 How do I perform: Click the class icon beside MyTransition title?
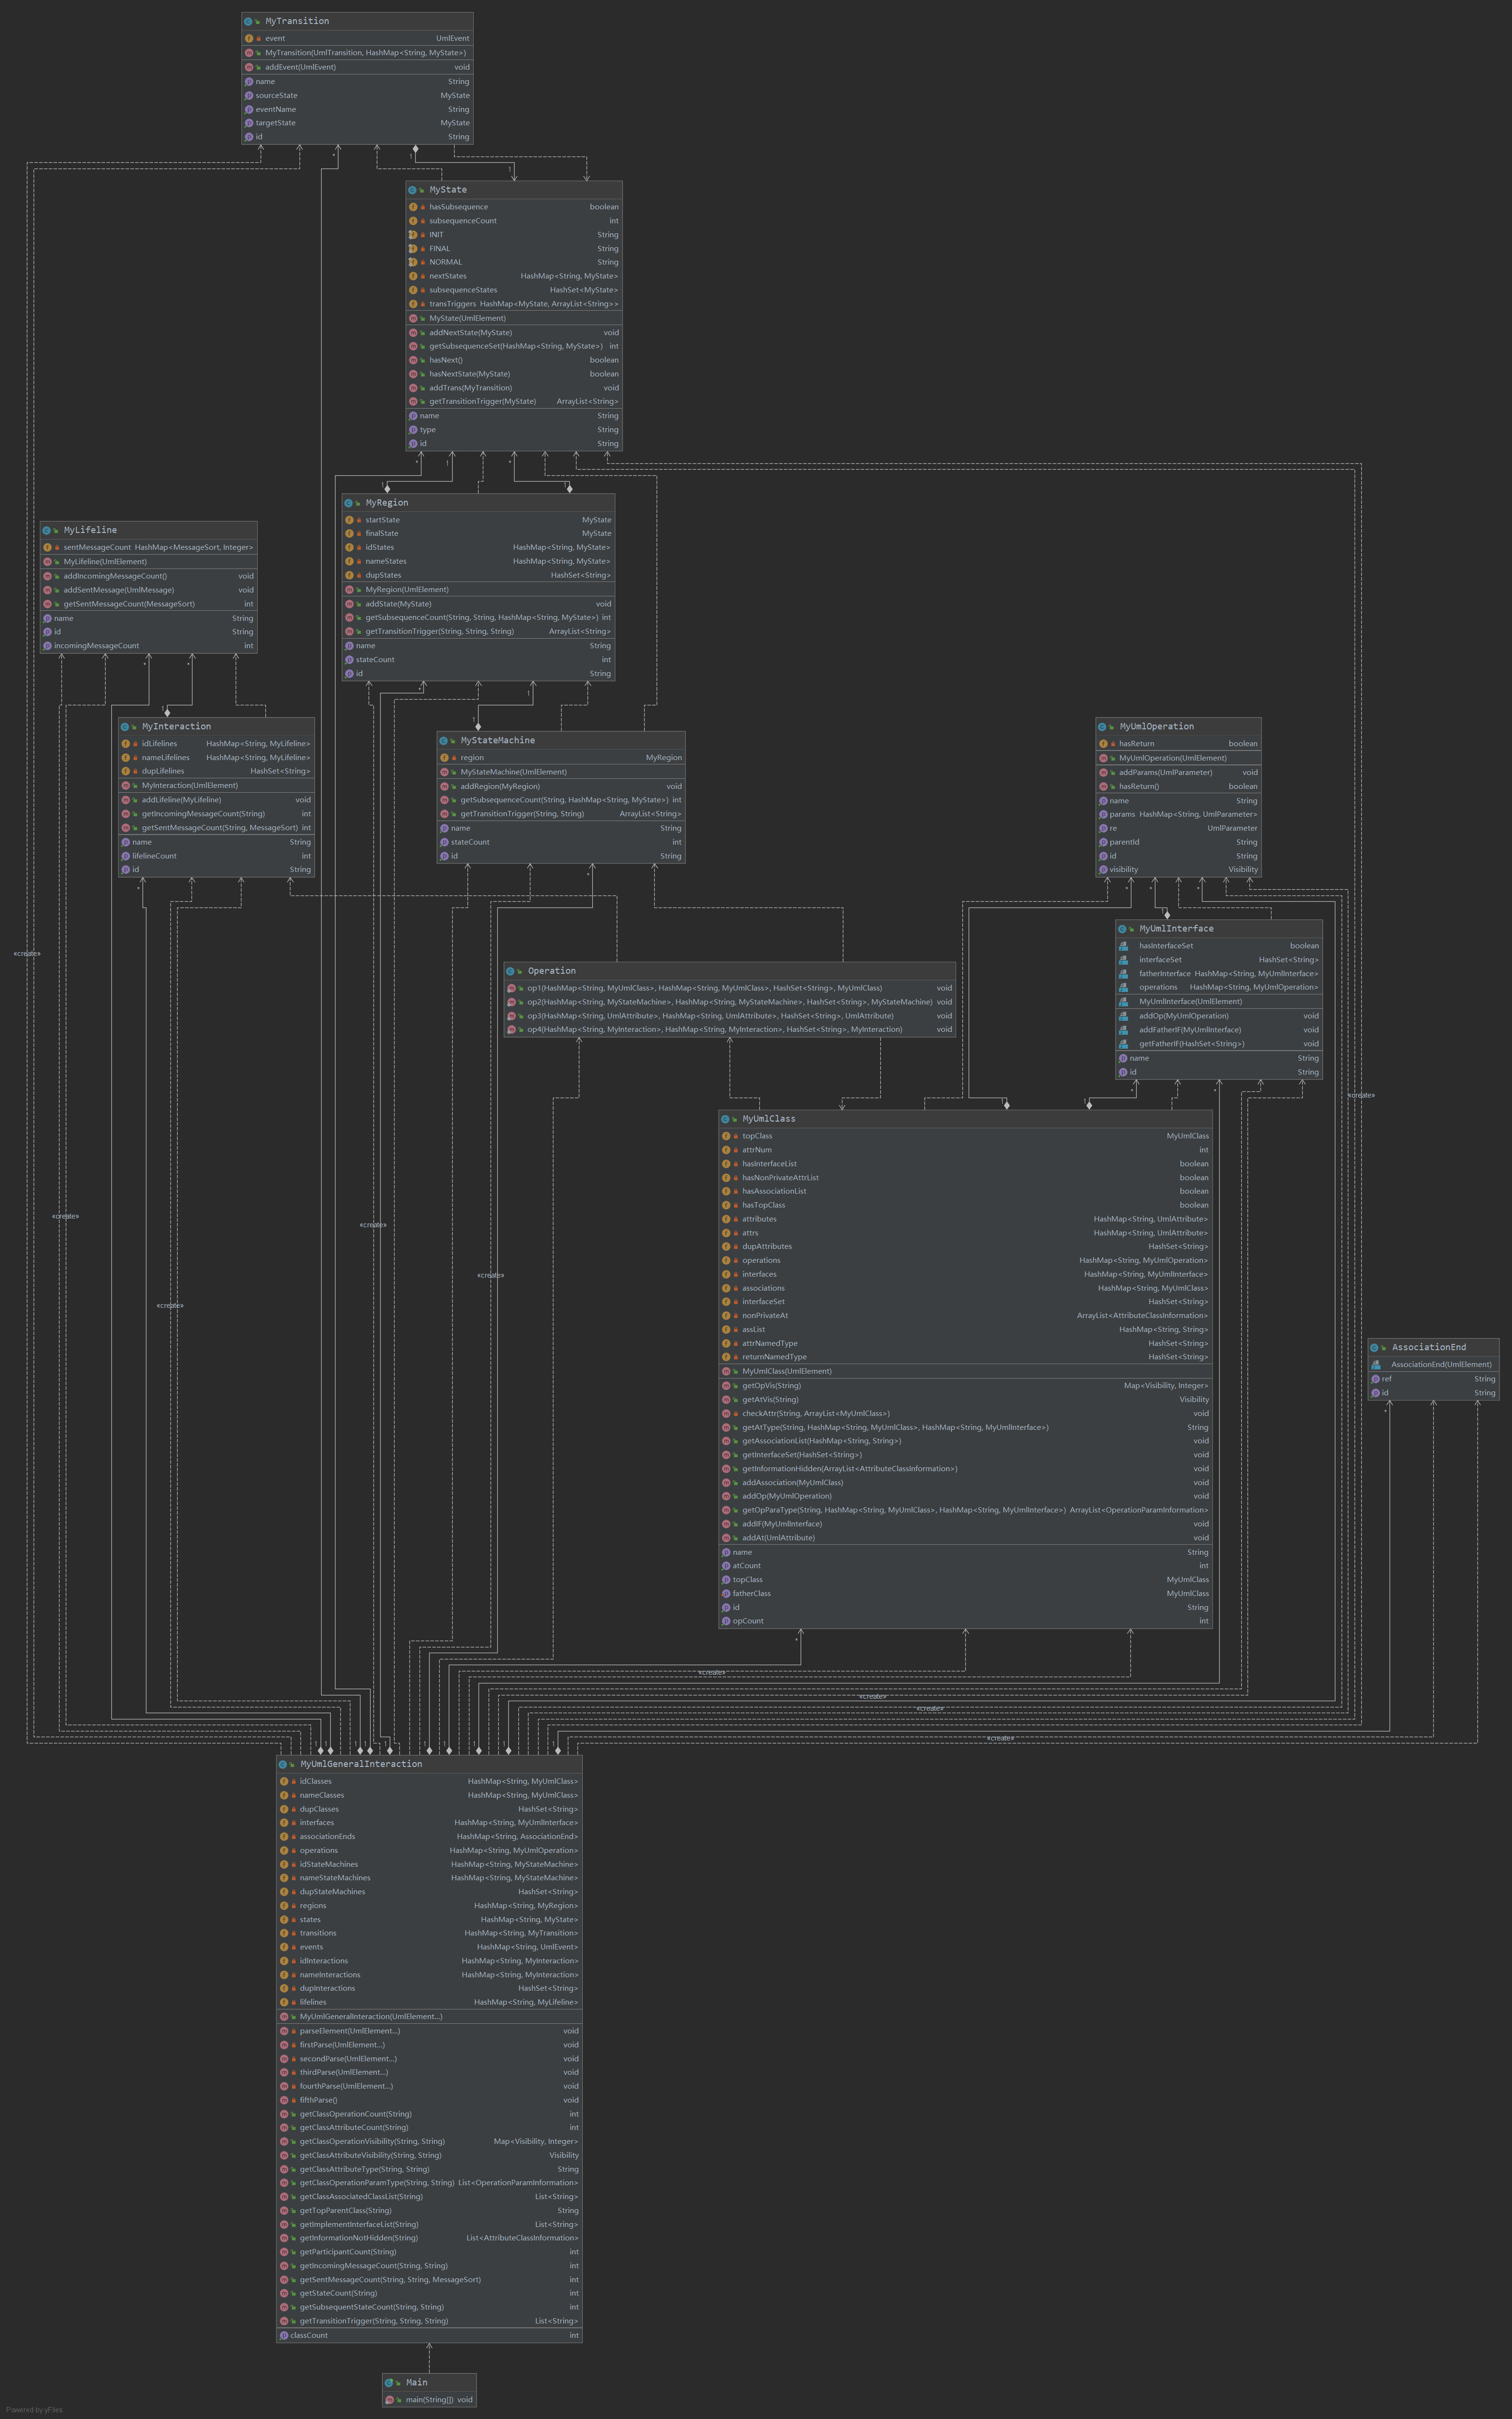(248, 21)
